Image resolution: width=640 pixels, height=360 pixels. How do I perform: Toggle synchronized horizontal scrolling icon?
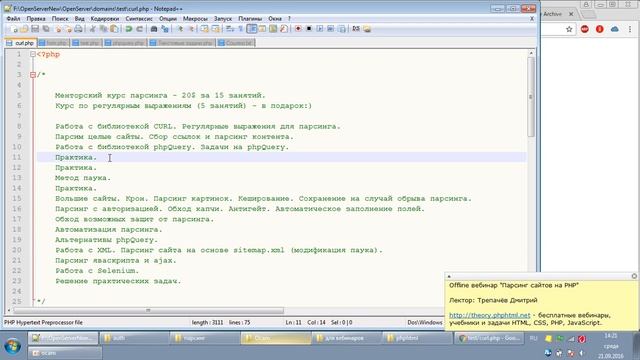pos(216,29)
